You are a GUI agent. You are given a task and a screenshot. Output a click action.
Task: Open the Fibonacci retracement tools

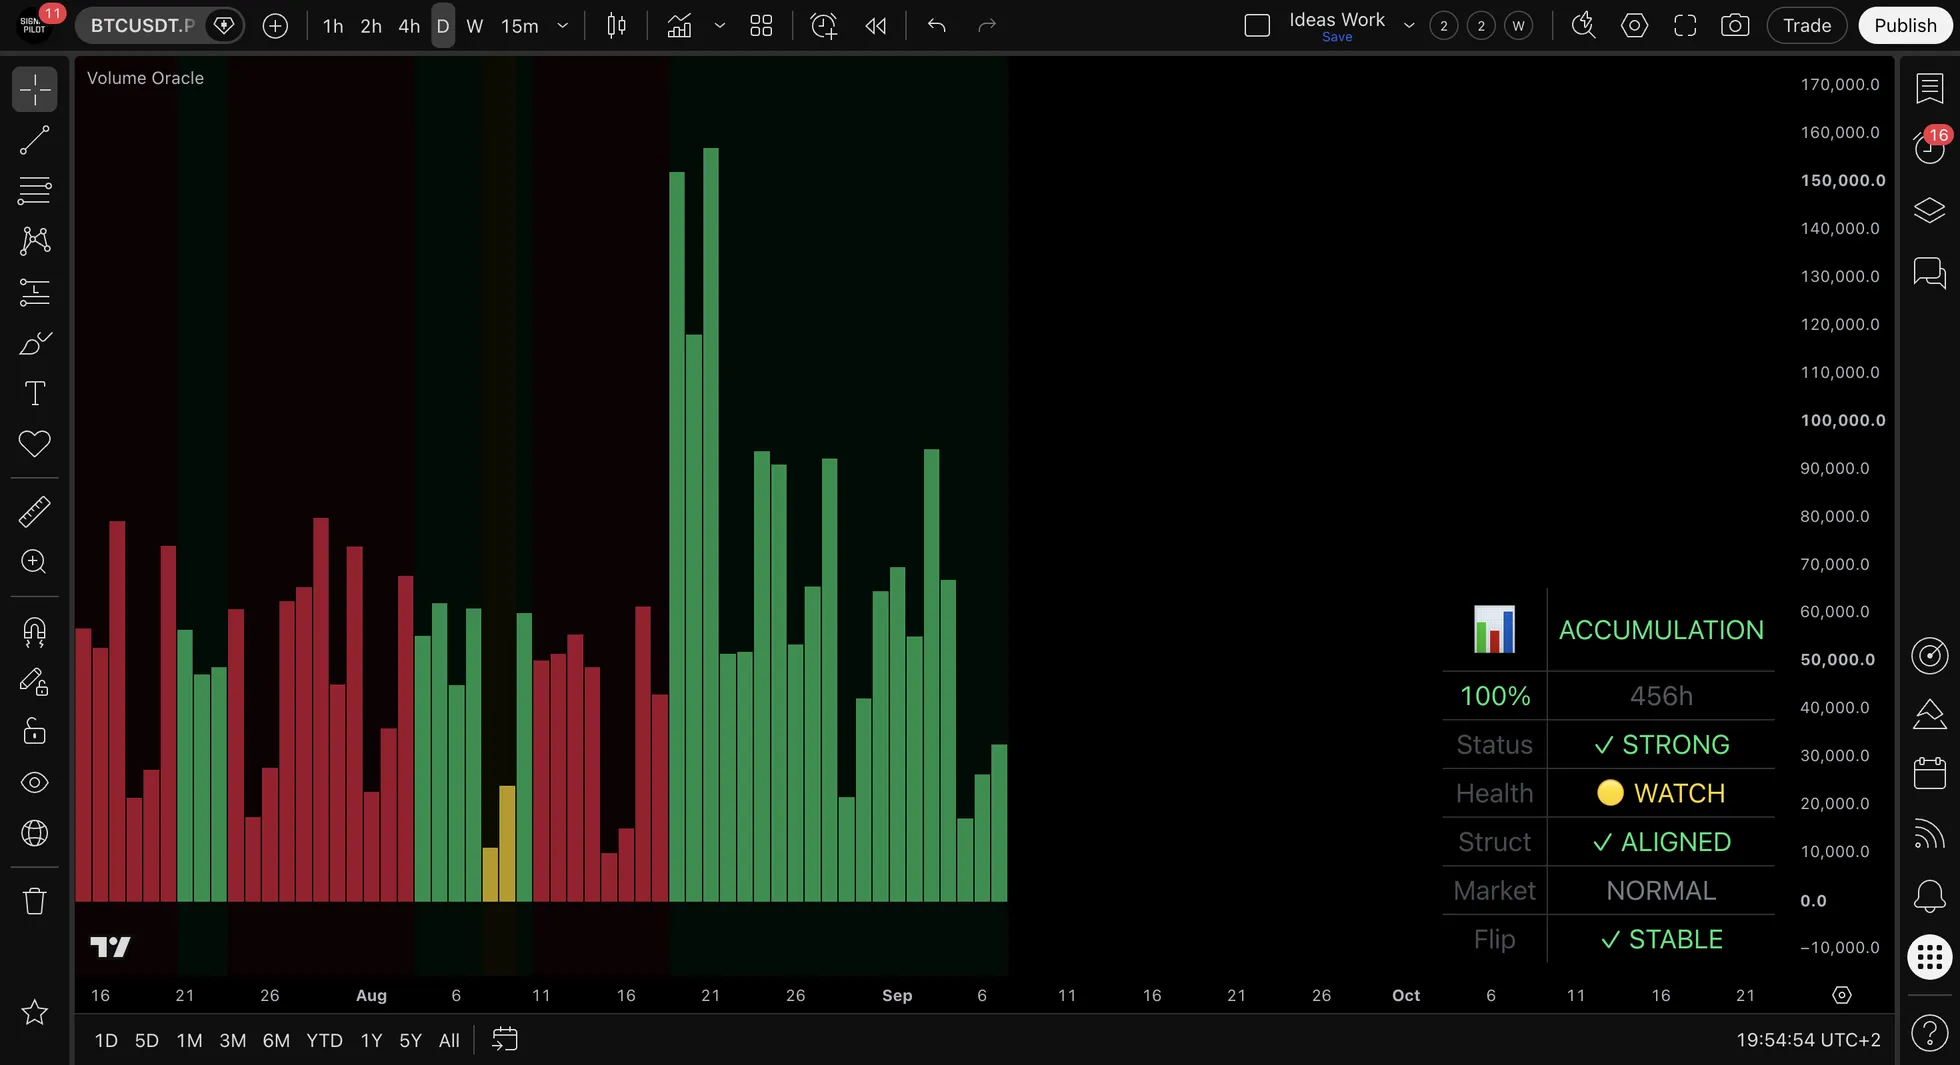click(x=35, y=190)
